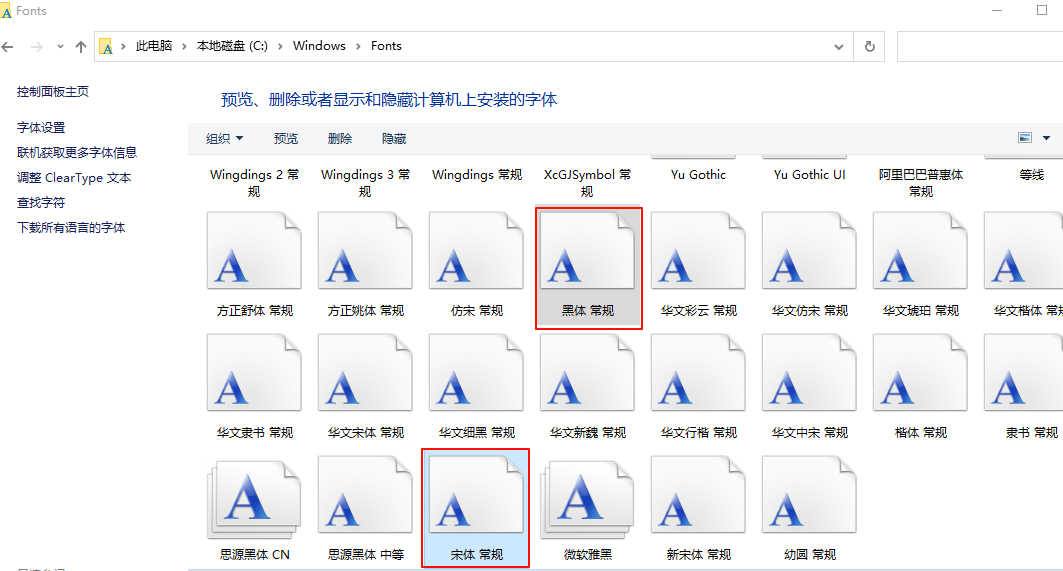
Task: Click 隐藏 in the toolbar
Action: point(394,138)
